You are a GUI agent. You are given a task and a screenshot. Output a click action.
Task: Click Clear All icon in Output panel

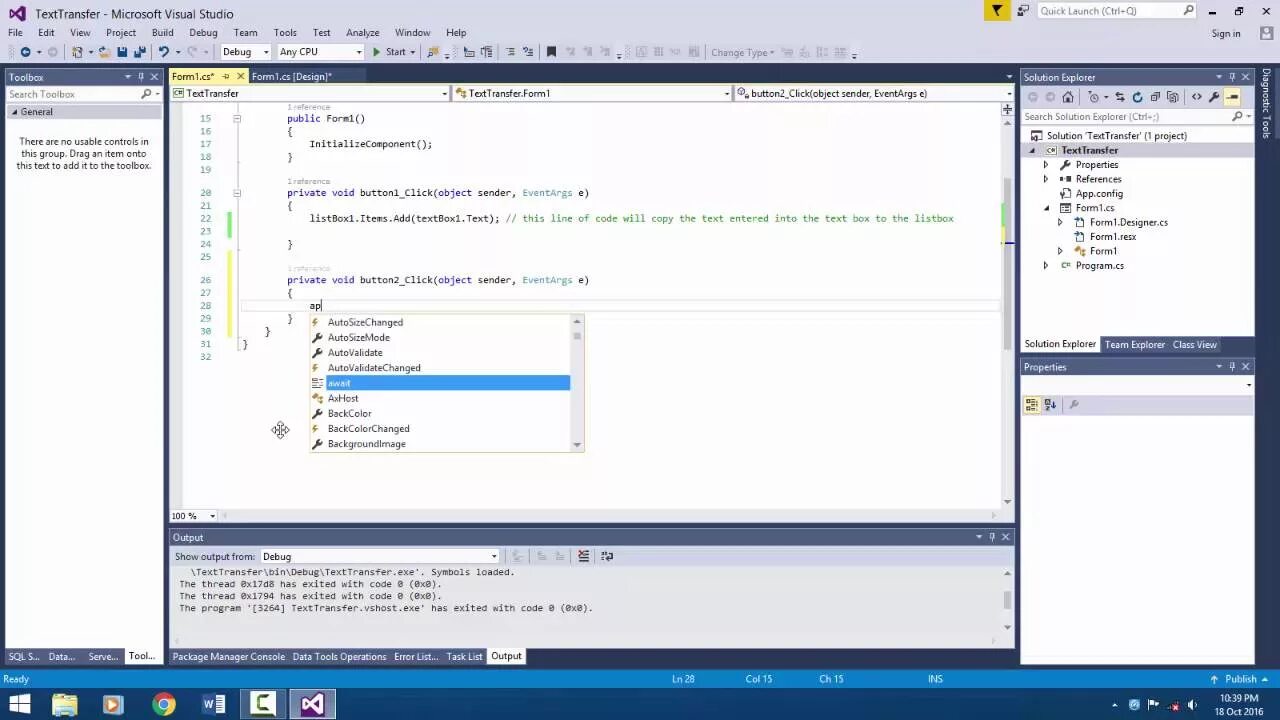pyautogui.click(x=583, y=556)
